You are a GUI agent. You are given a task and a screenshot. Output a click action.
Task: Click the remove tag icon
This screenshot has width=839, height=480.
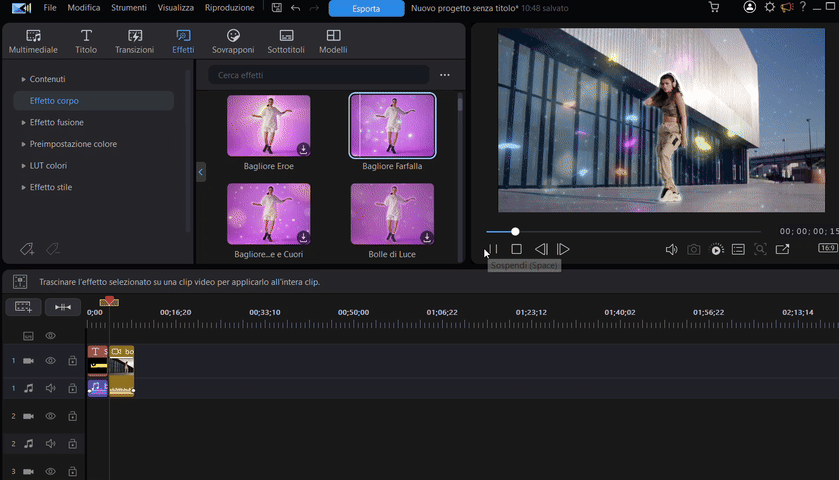point(52,249)
